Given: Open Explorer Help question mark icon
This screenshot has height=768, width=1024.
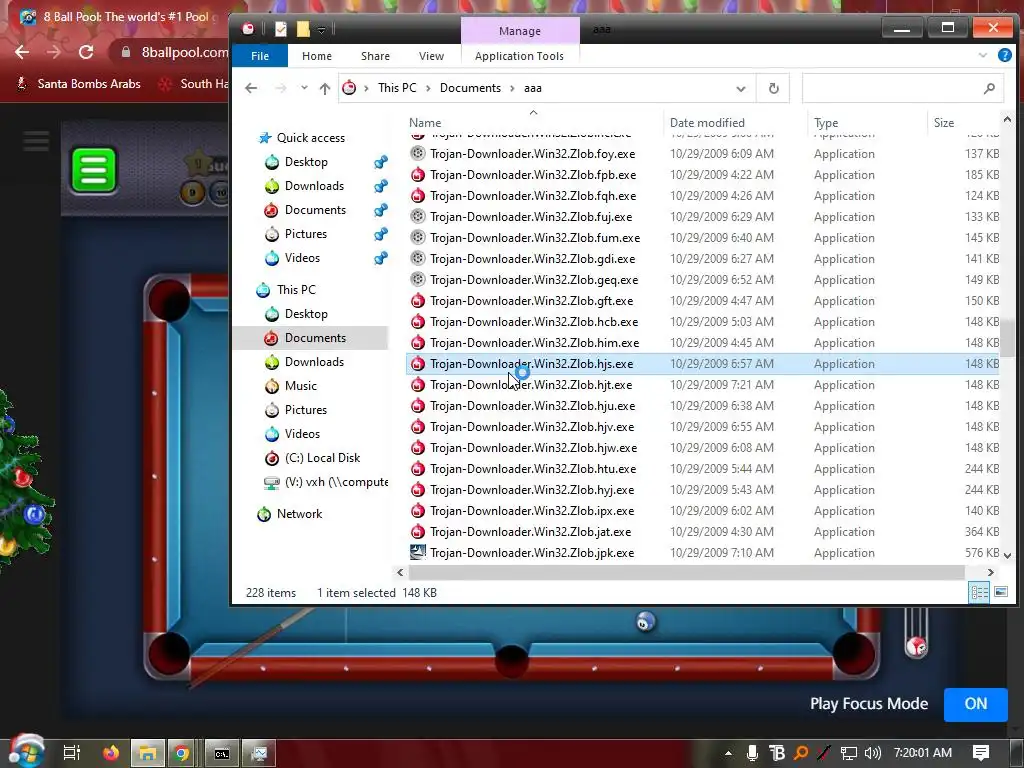Looking at the screenshot, I should (x=1005, y=56).
